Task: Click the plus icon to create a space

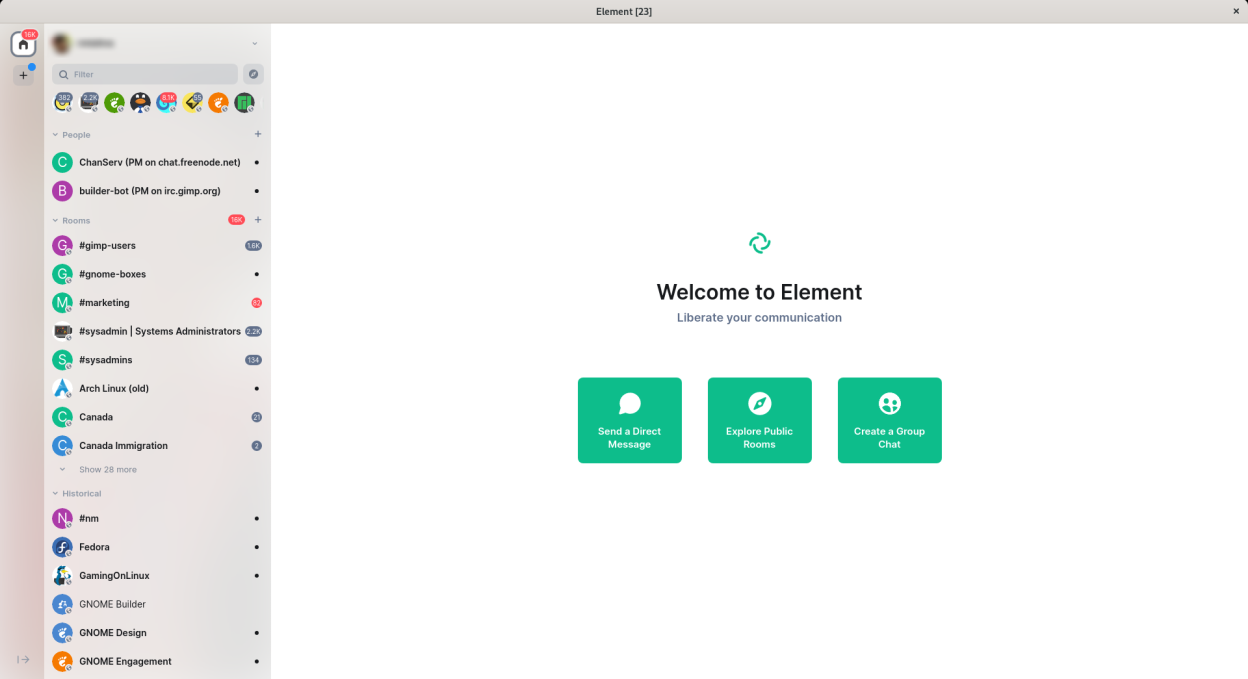Action: (x=23, y=74)
